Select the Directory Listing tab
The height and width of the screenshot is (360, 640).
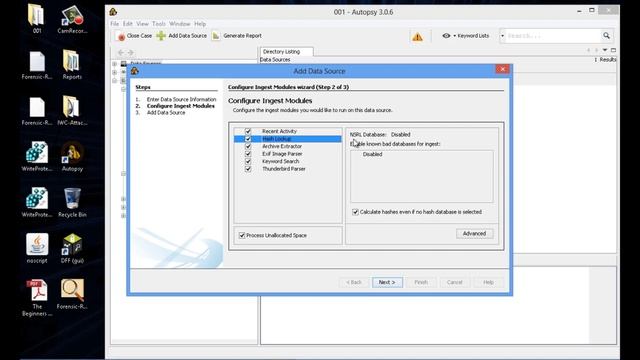287,52
